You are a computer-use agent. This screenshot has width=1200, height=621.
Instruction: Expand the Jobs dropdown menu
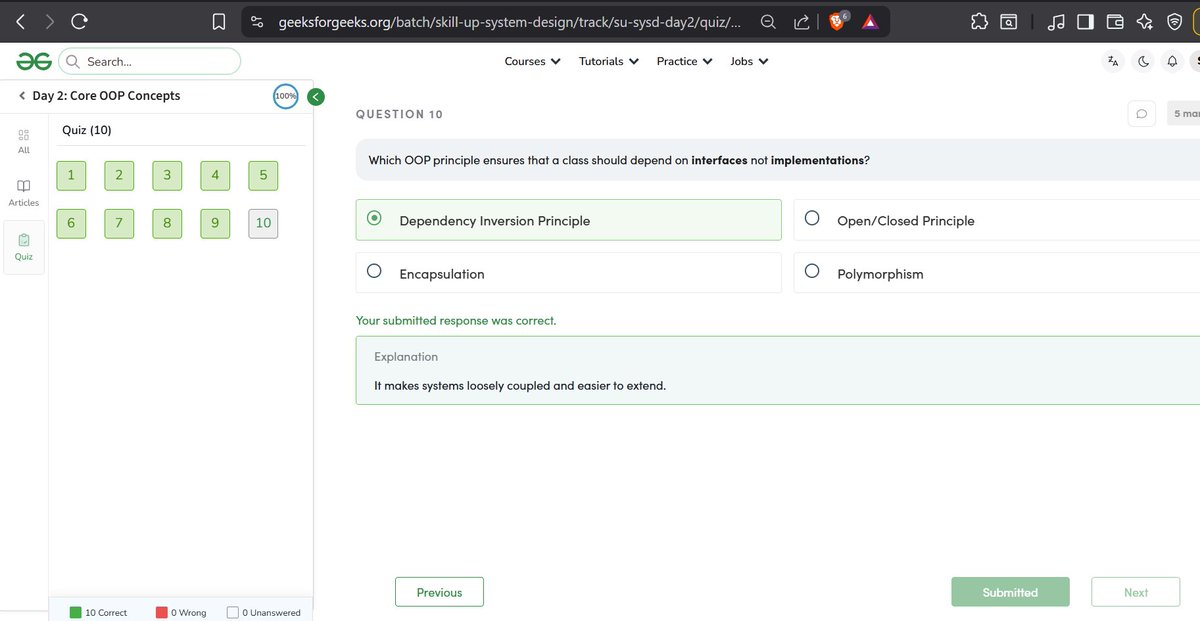(x=749, y=61)
